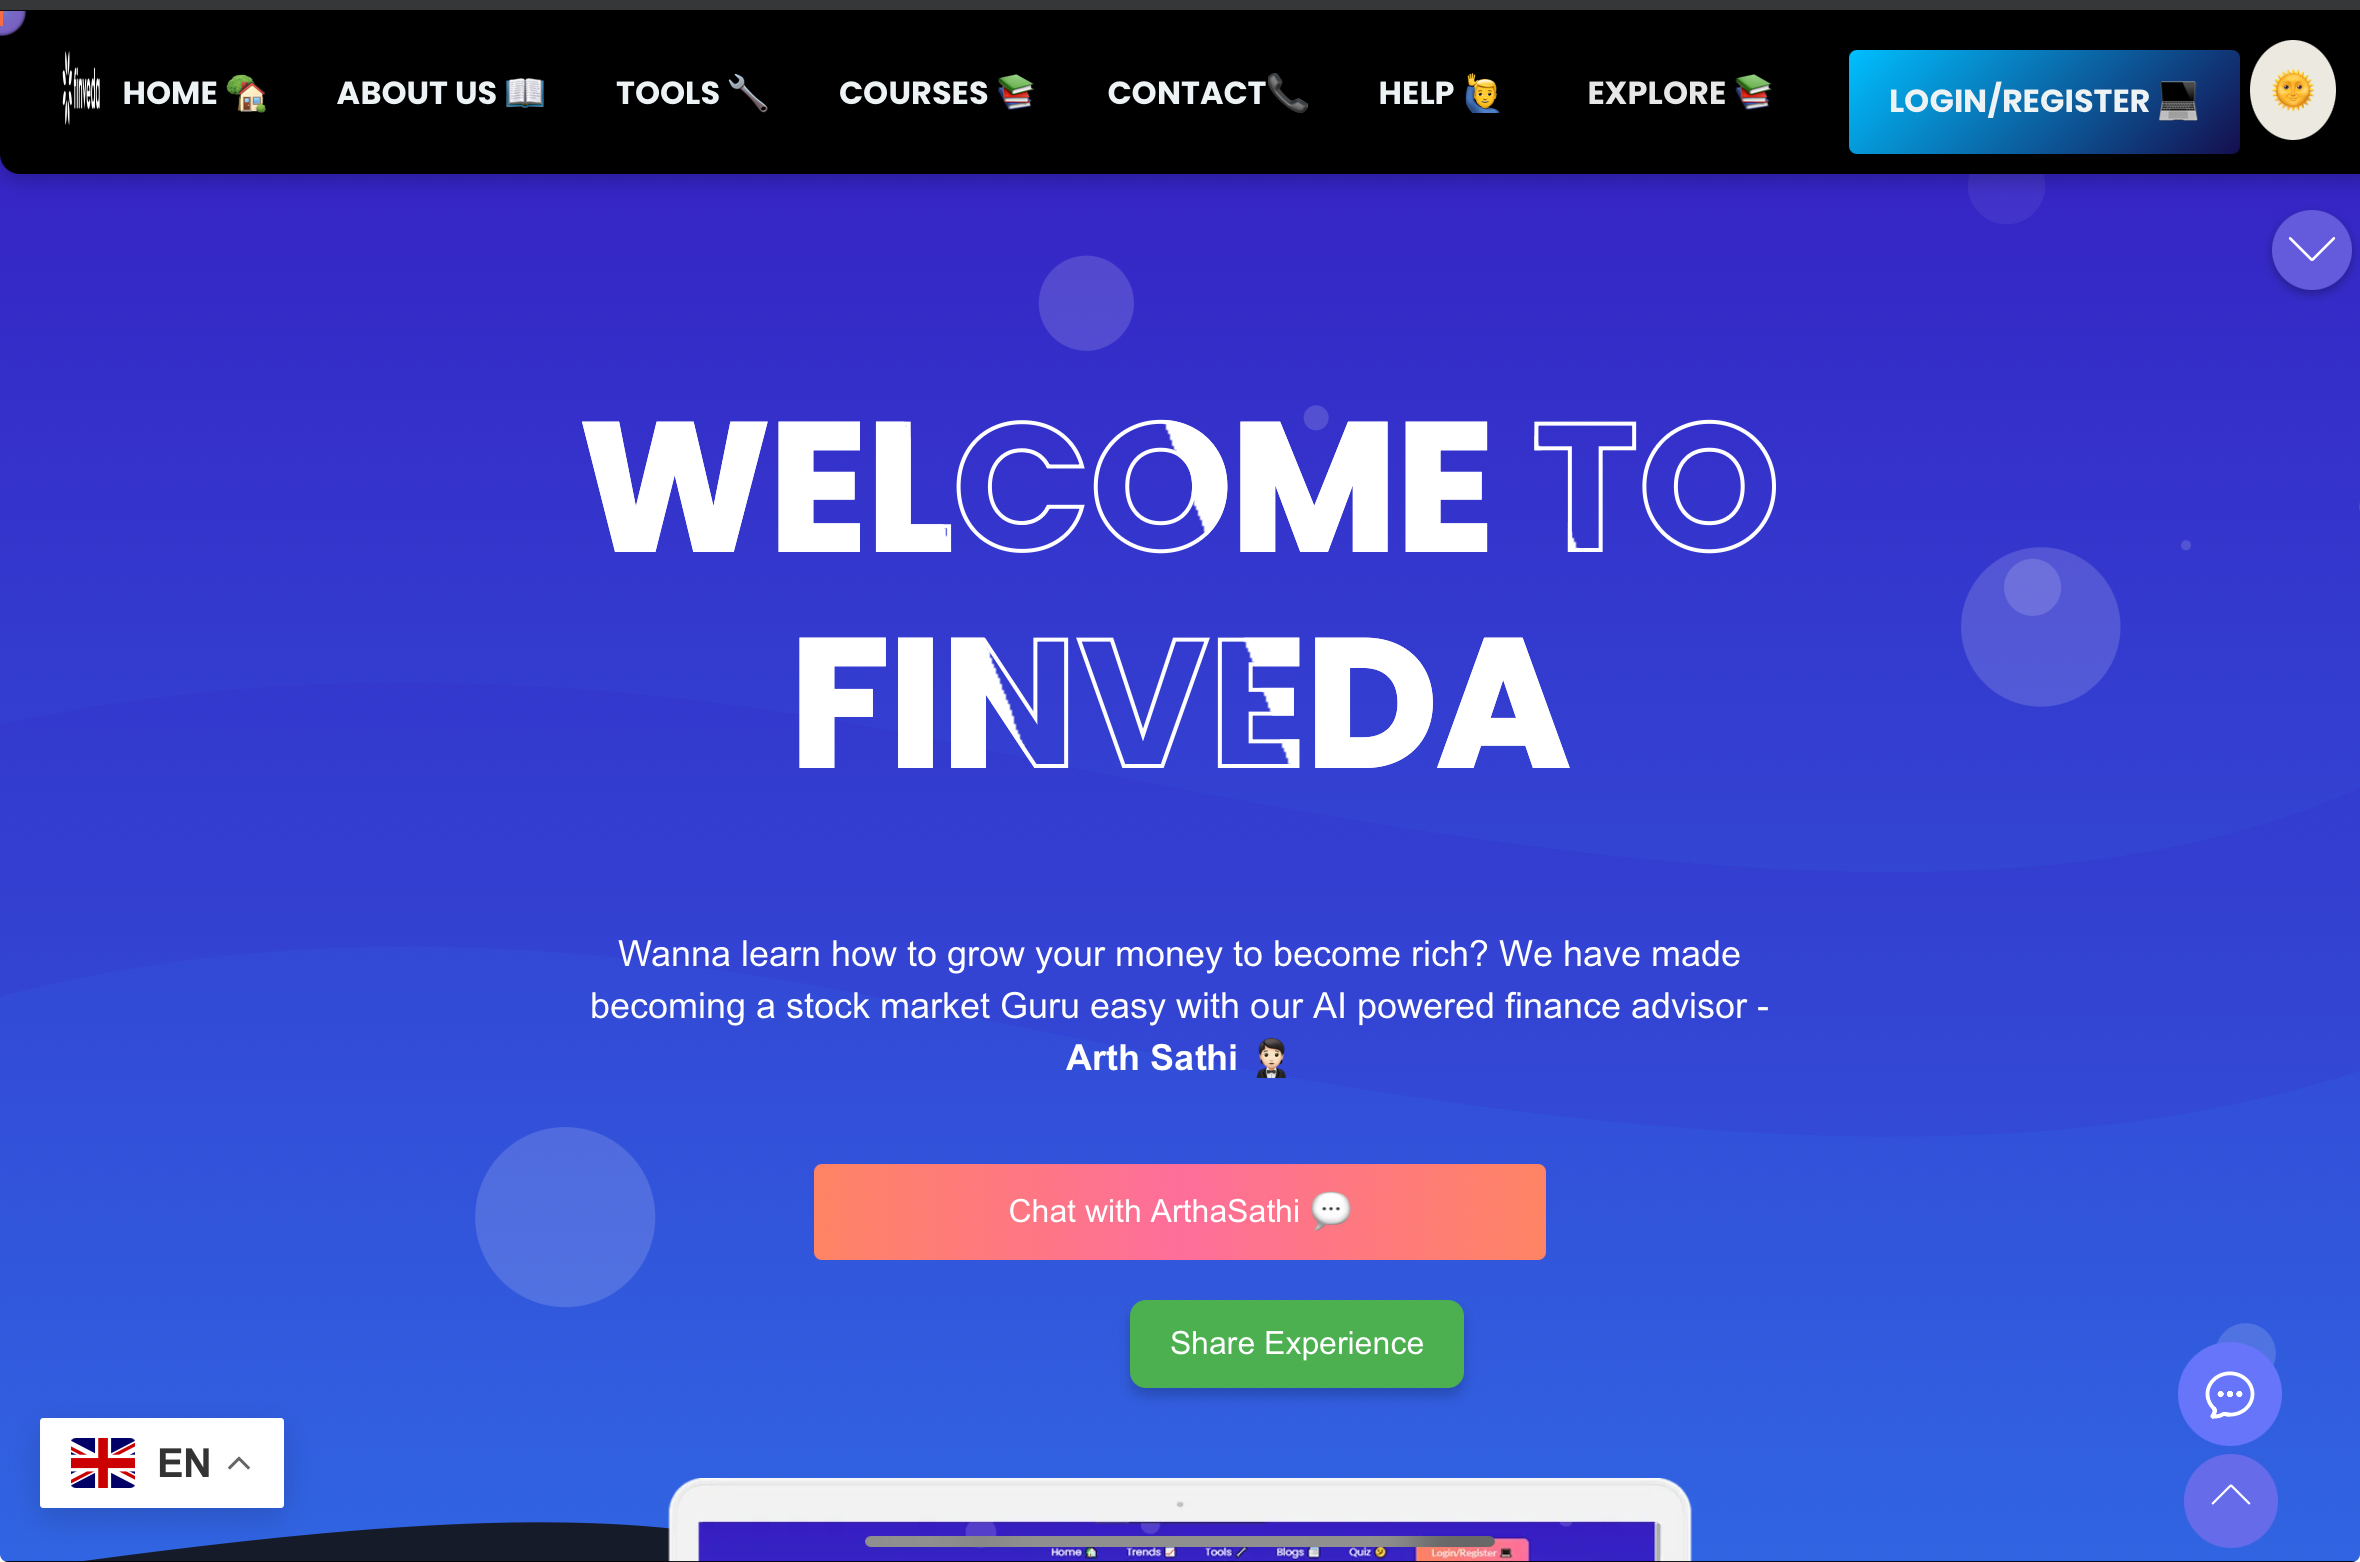
Task: Select the COURSES menu tab item
Action: coord(934,94)
